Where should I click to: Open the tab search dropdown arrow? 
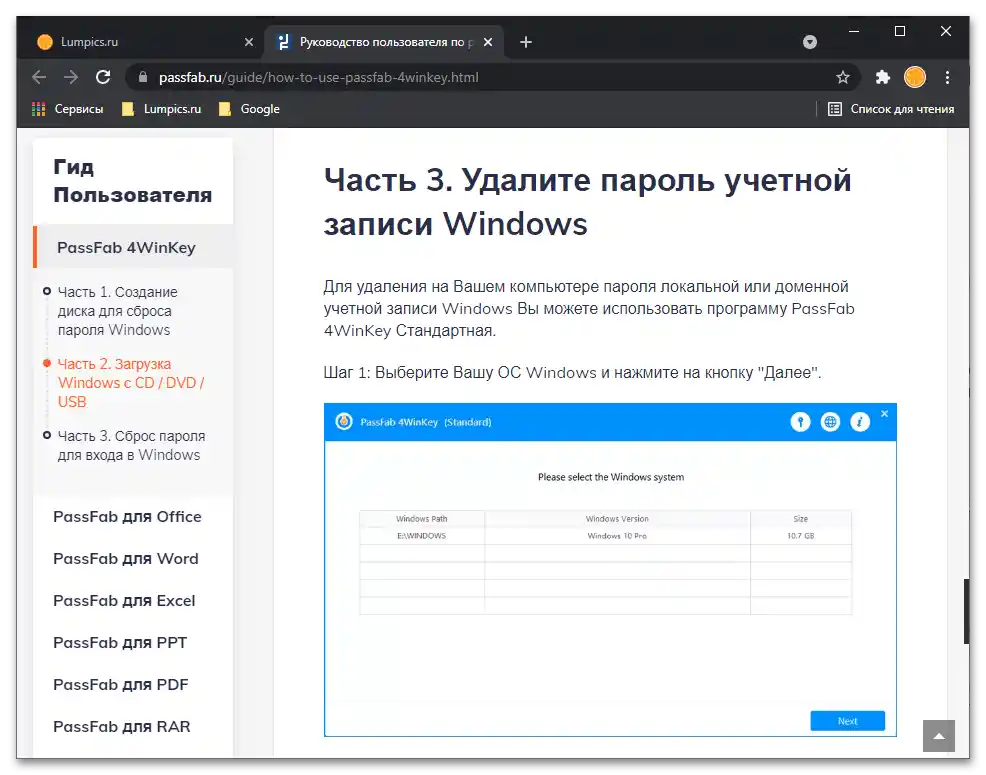click(810, 42)
